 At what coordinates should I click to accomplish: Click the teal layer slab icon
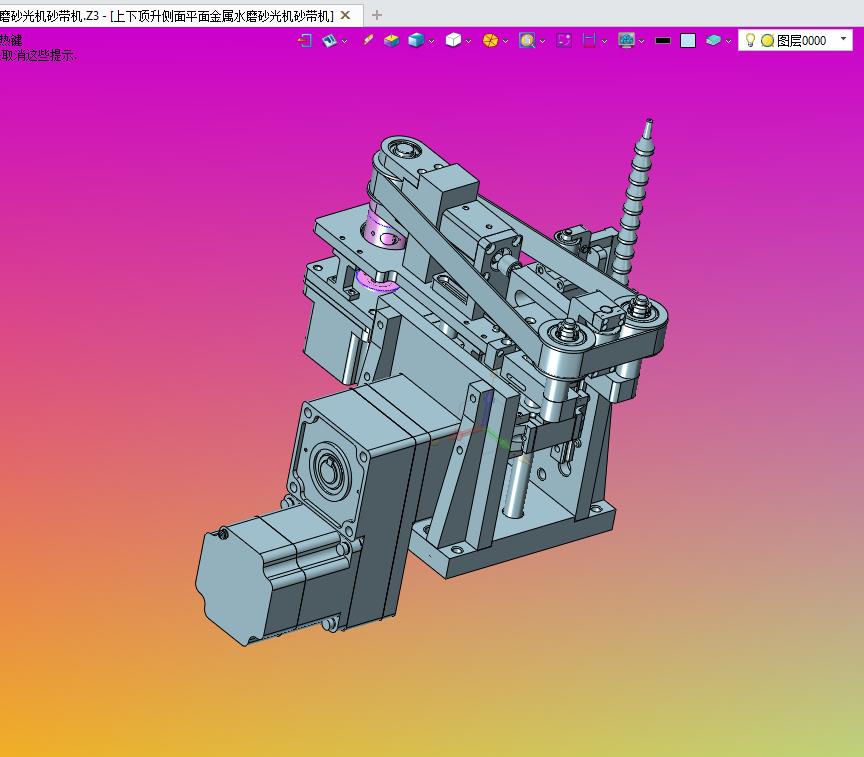pyautogui.click(x=713, y=40)
